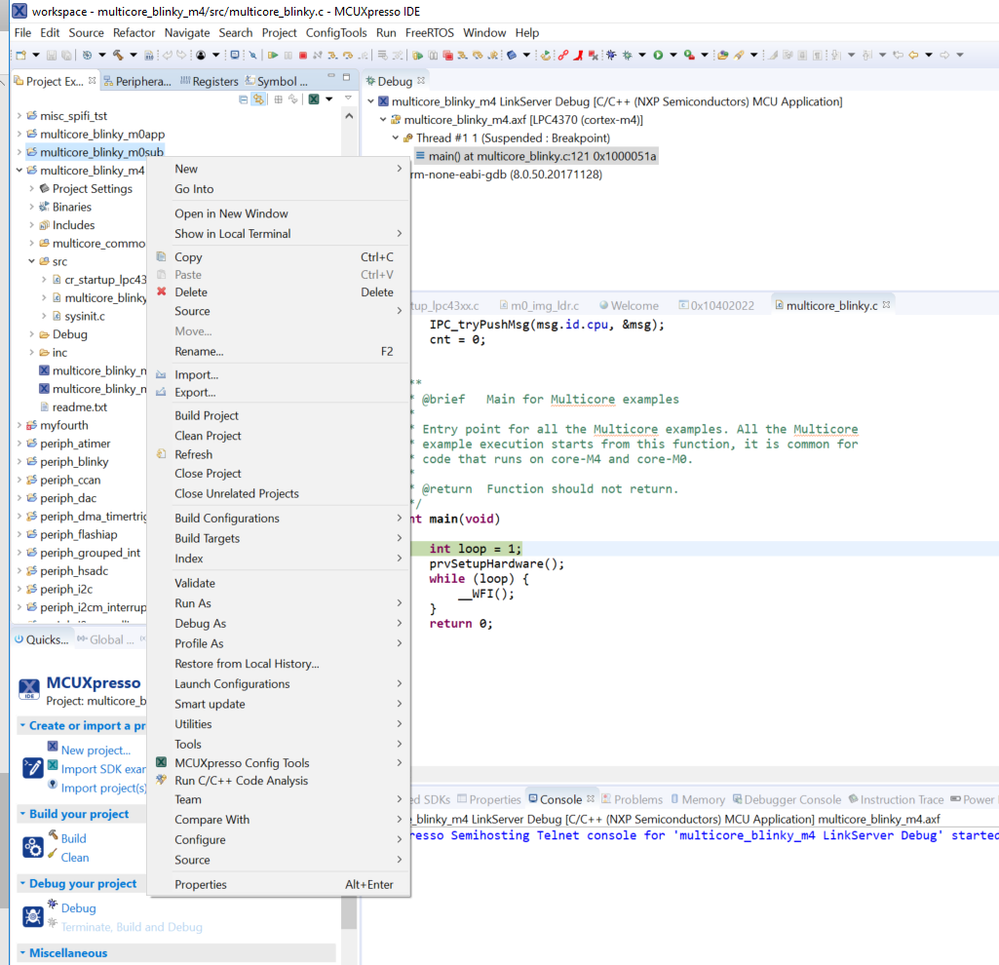
Task: Collapse the multicore_blinky_m4 project tree node
Action: (19, 170)
